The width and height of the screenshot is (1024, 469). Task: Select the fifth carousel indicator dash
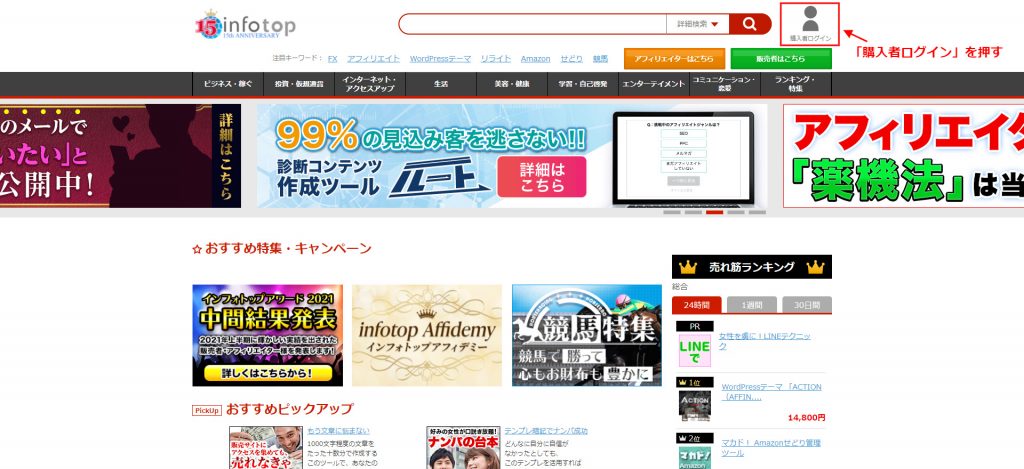(x=758, y=212)
